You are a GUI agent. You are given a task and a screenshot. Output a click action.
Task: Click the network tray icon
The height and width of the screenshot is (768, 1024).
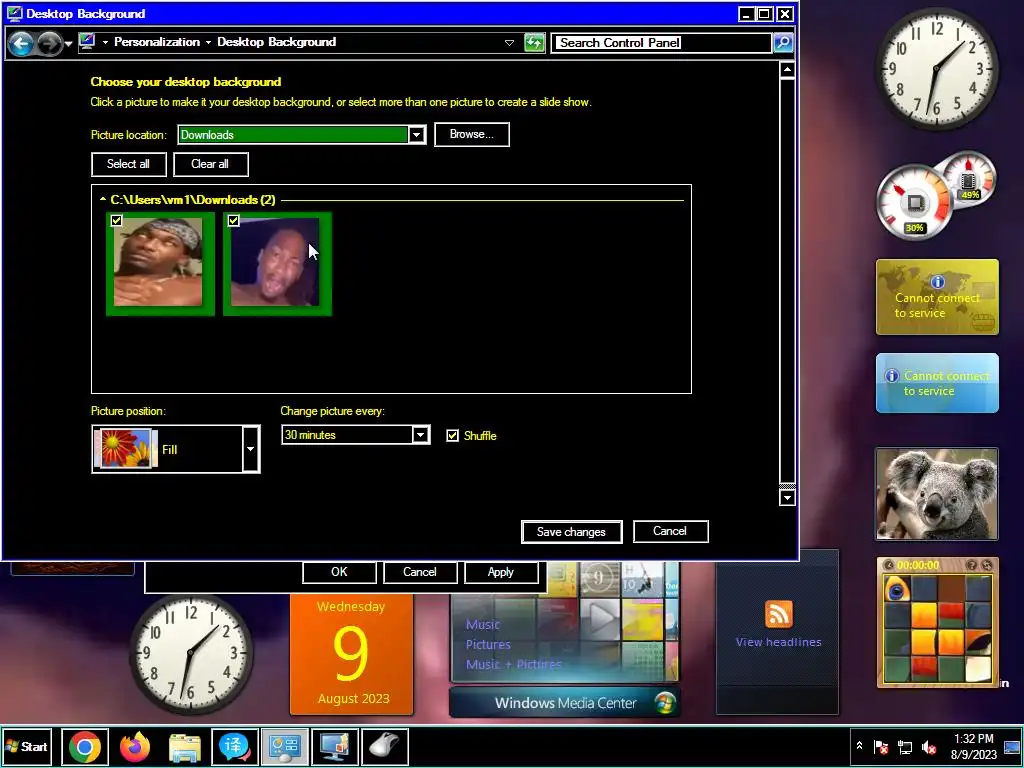click(905, 747)
